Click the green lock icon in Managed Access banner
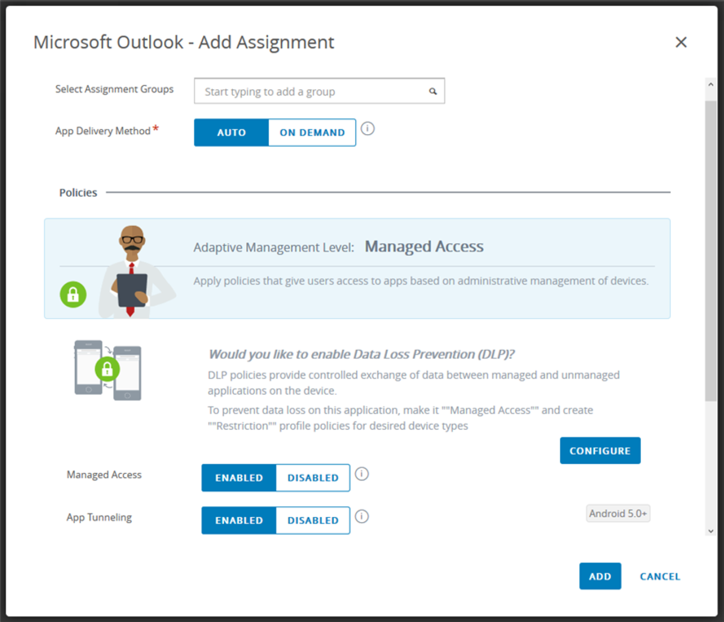724x622 pixels. click(74, 296)
